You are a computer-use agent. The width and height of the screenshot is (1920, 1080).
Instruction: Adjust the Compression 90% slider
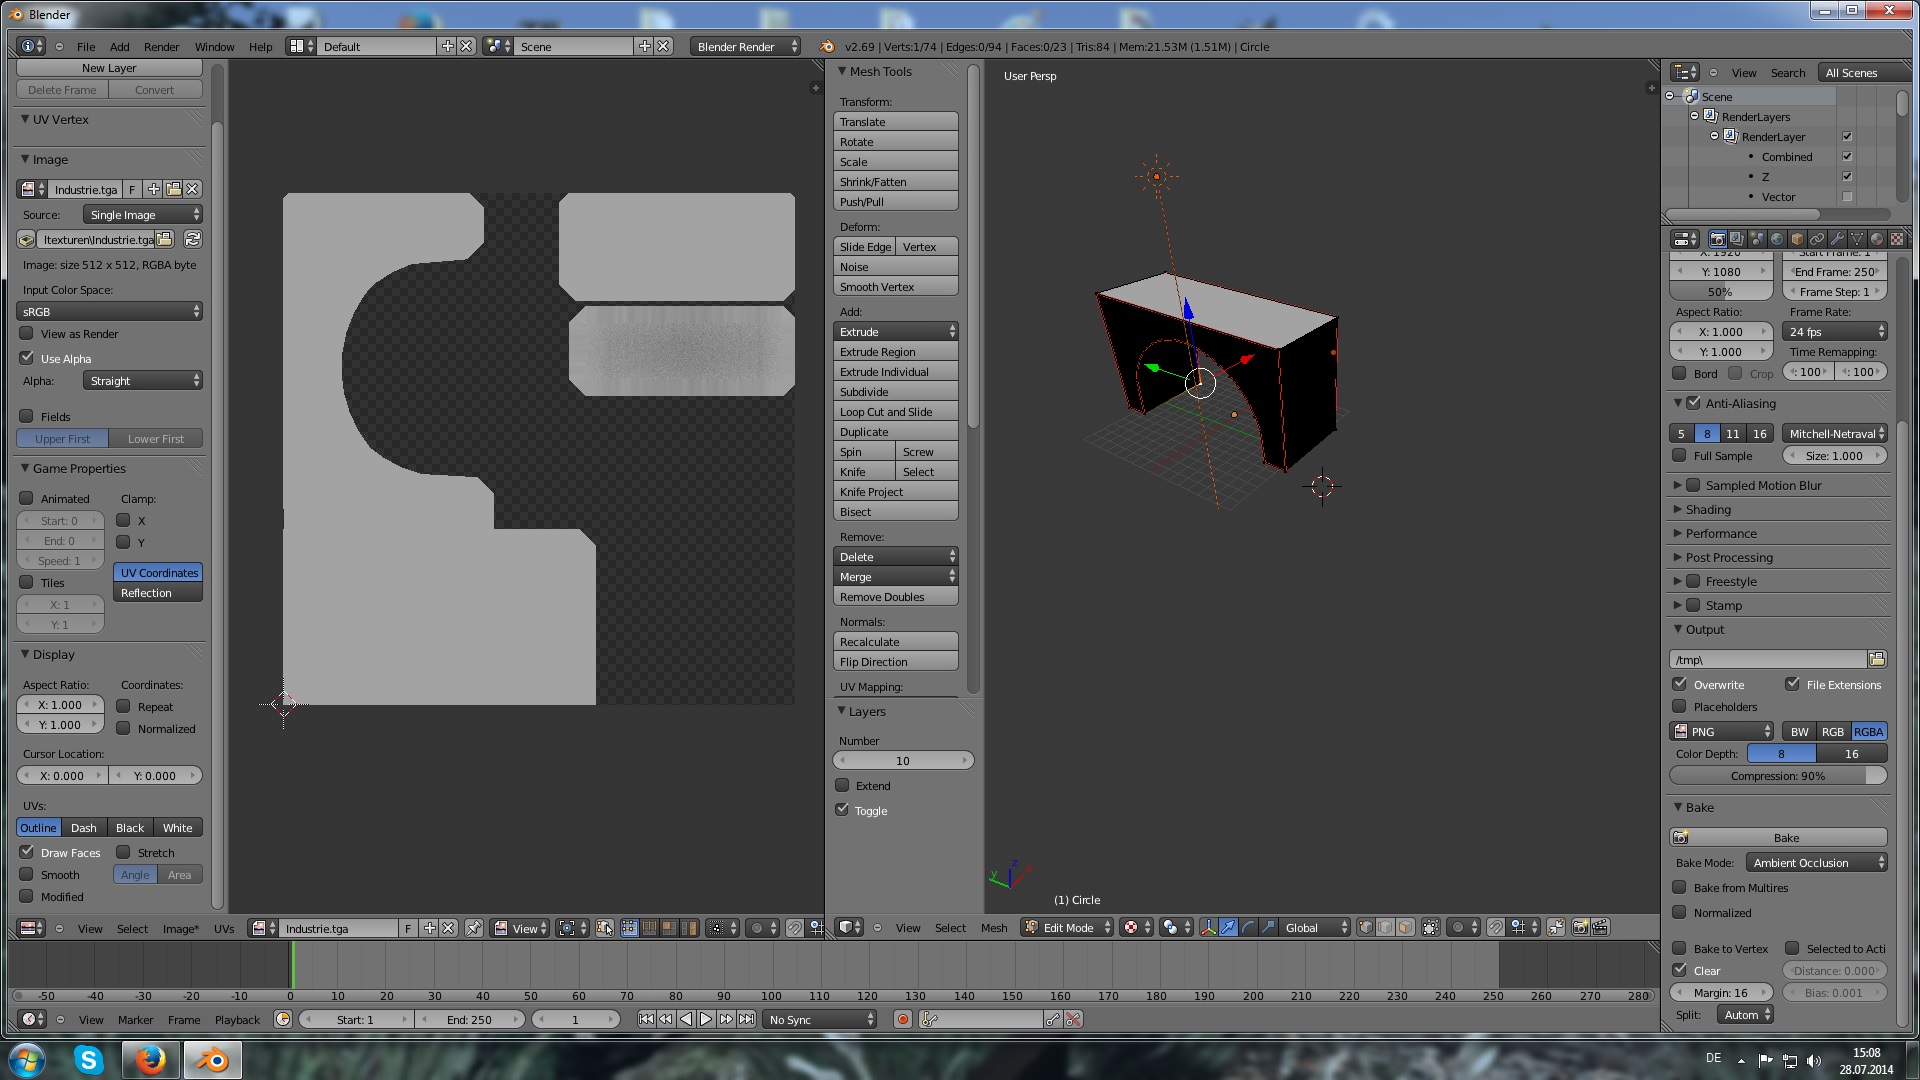click(x=1777, y=776)
